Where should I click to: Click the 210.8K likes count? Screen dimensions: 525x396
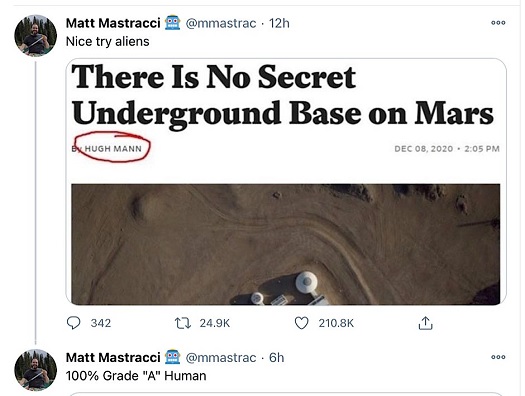(x=336, y=323)
